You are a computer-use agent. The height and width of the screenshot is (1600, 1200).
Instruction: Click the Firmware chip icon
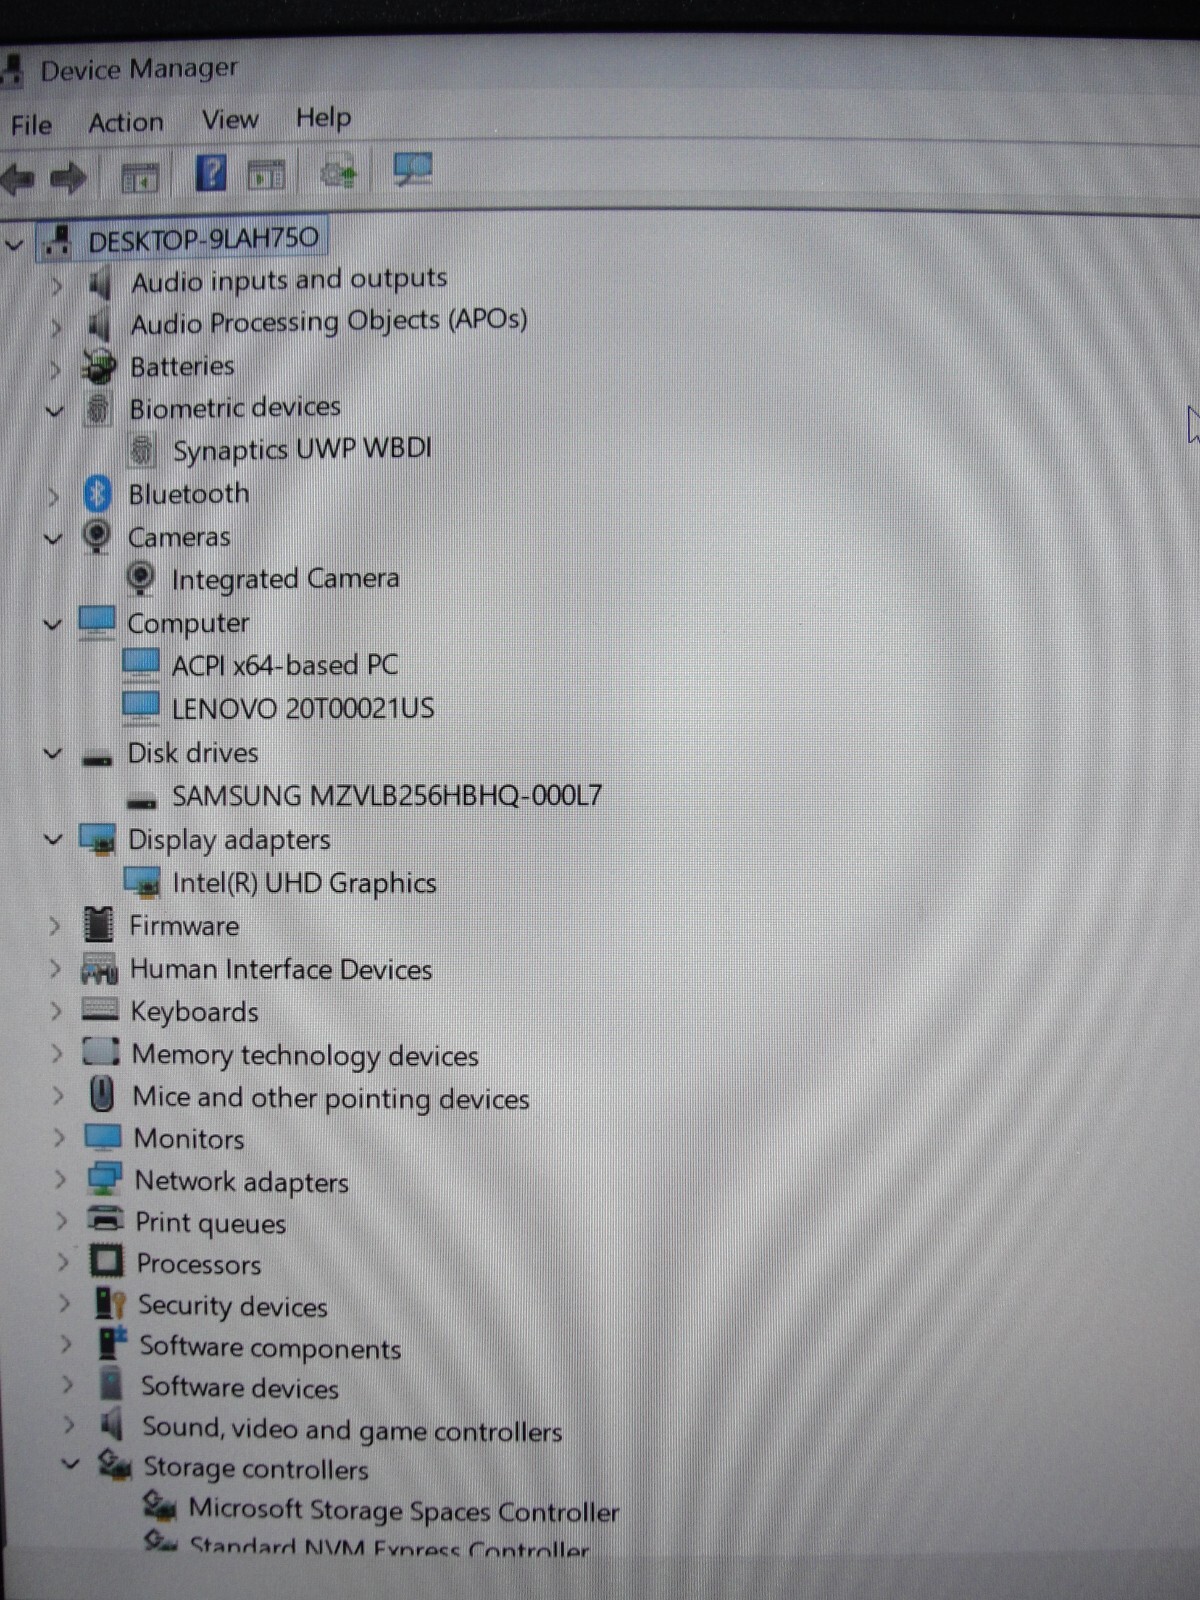click(x=98, y=925)
